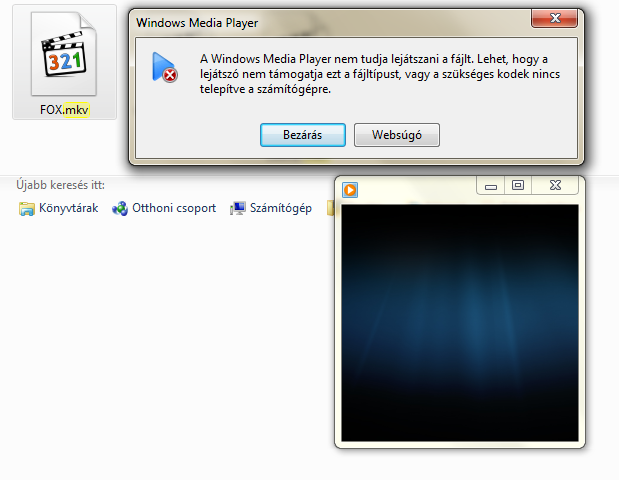Click the Újabb keresés itt label
Image resolution: width=619 pixels, height=480 pixels.
pyautogui.click(x=60, y=185)
